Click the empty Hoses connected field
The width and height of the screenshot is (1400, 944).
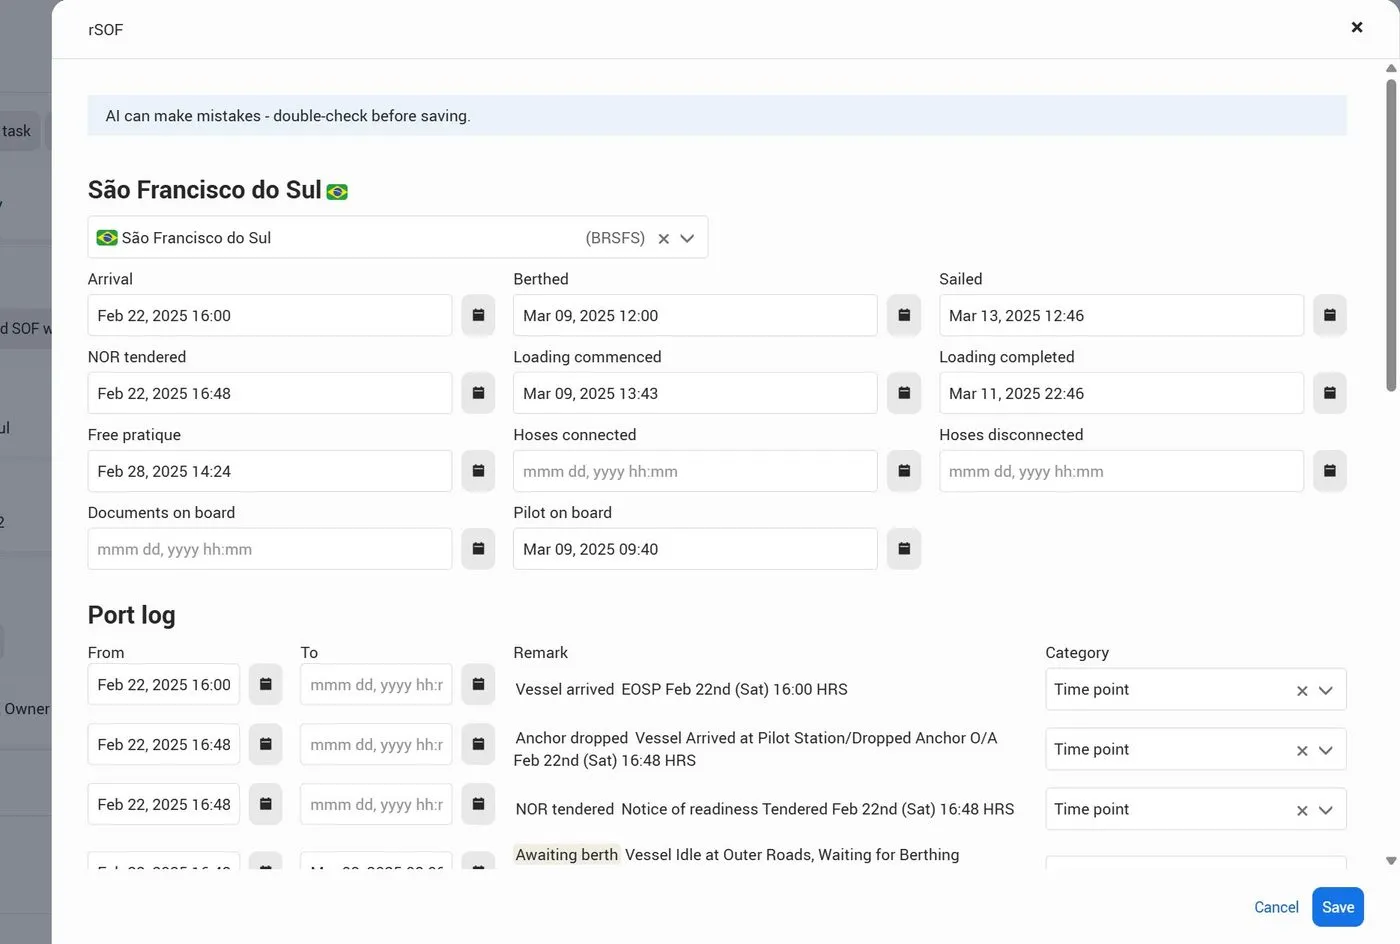695,471
